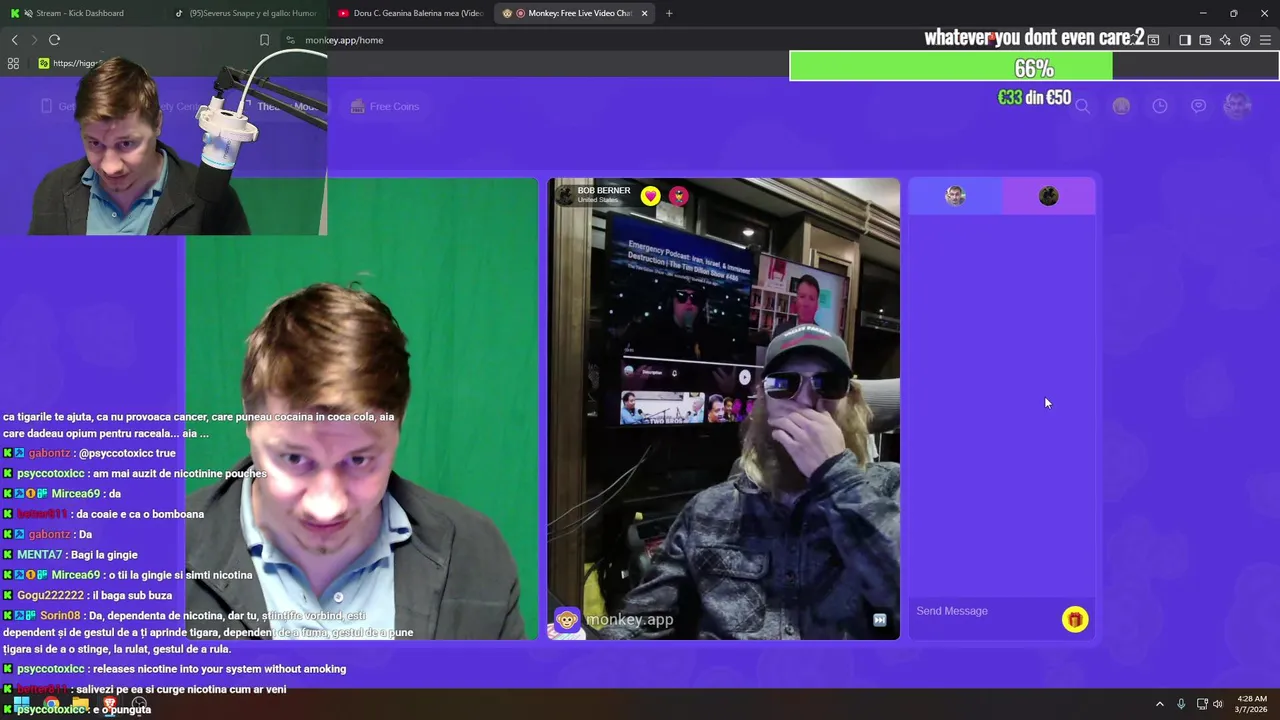The height and width of the screenshot is (720, 1280).
Task: Click the red badge icon next to the heart
Action: 679,196
